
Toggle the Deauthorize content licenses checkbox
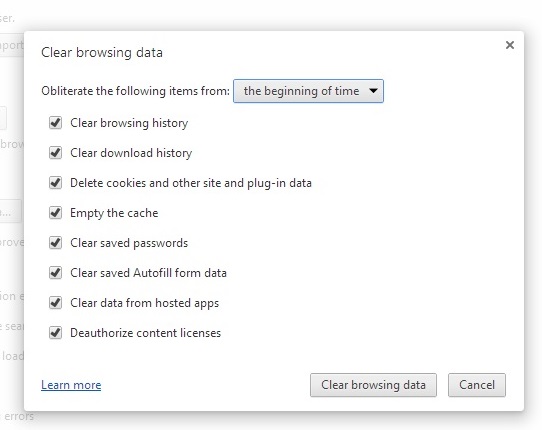coord(55,333)
